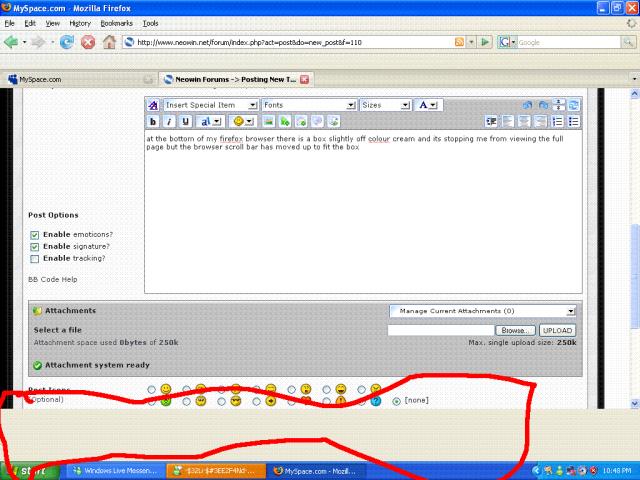The width and height of the screenshot is (640, 480).
Task: Open the font color A dropdown
Action: click(x=428, y=105)
